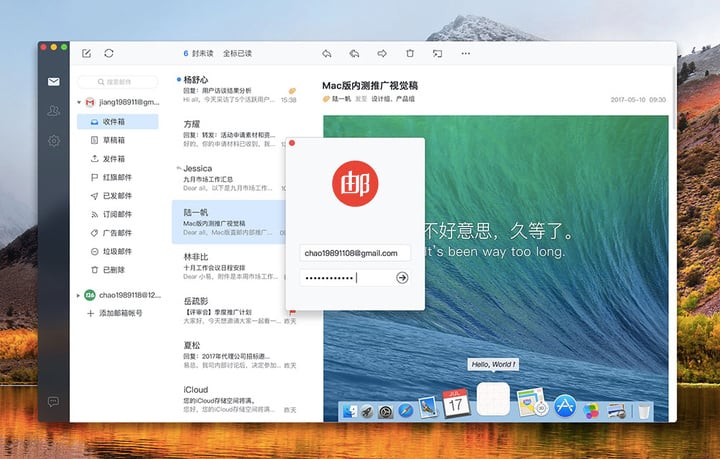Click the refresh mailbox icon
Screen dimensions: 720x459
109,53
